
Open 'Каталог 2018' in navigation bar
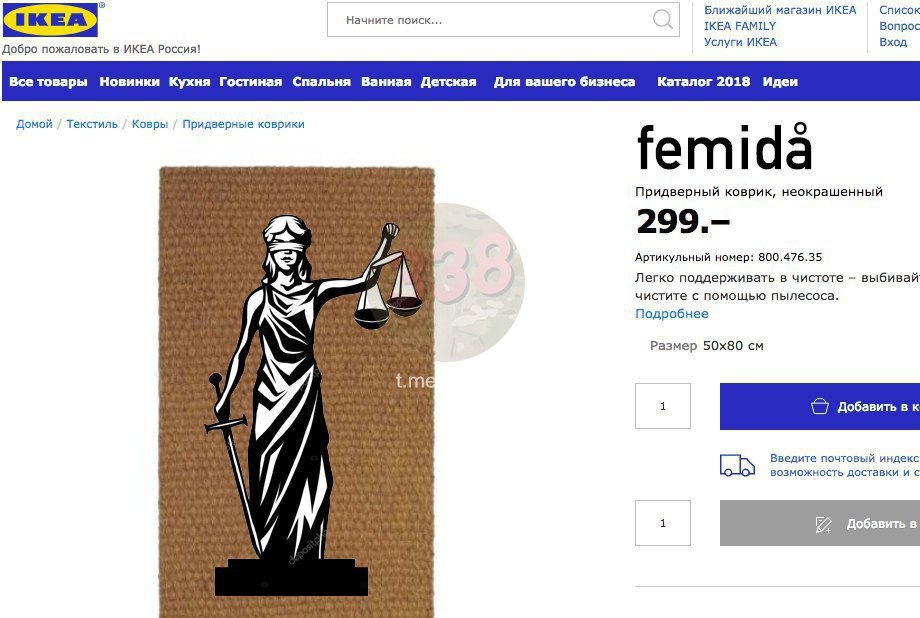703,82
